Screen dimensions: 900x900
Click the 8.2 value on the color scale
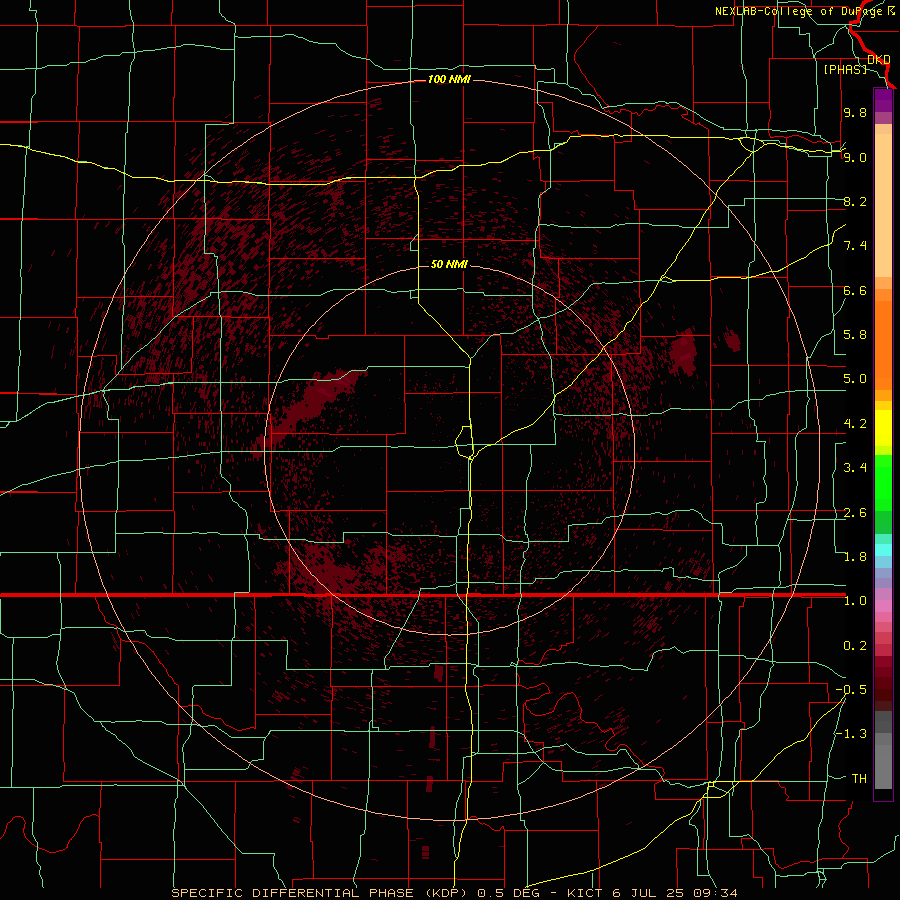[x=855, y=201]
